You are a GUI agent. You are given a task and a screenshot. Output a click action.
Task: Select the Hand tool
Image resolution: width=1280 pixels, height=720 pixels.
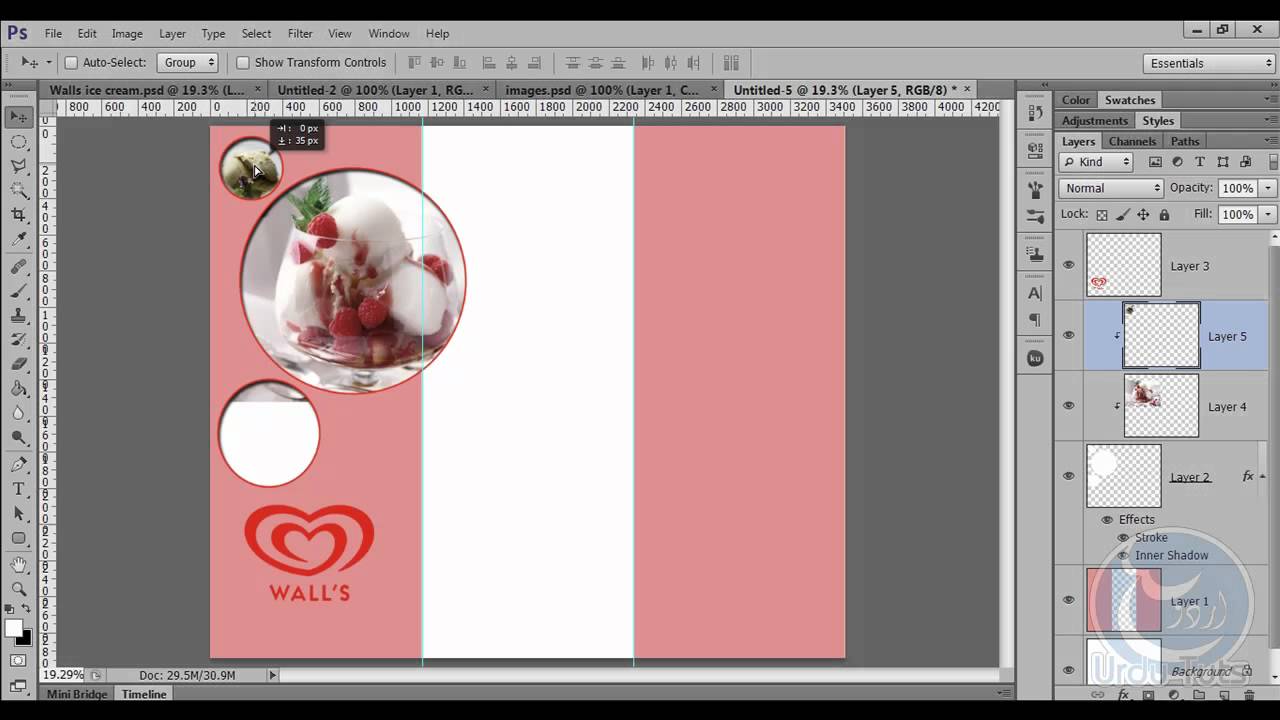[x=19, y=565]
